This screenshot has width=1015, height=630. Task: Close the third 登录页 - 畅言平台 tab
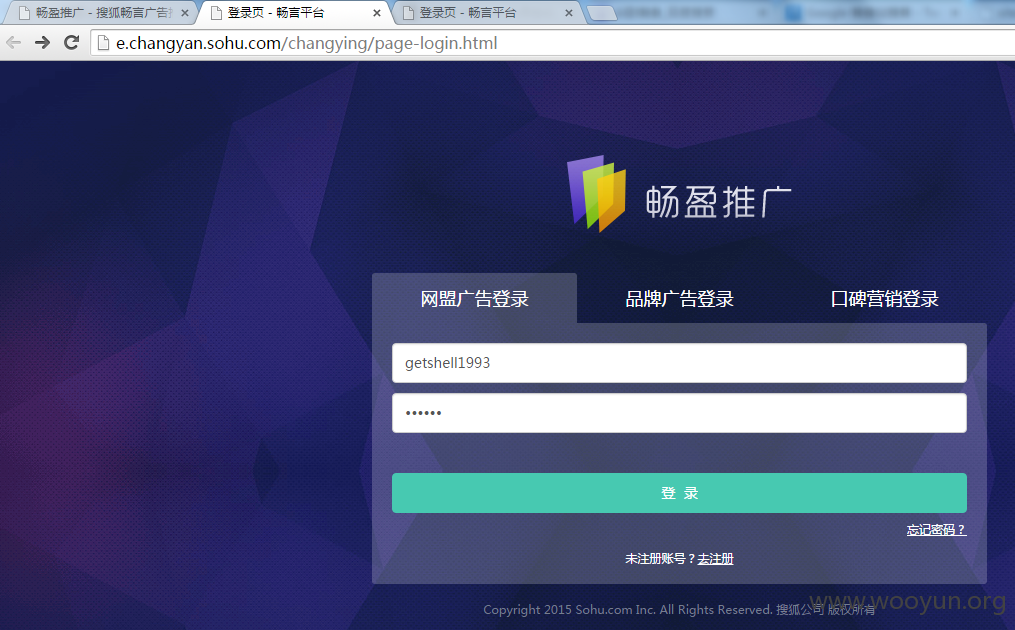(x=568, y=13)
